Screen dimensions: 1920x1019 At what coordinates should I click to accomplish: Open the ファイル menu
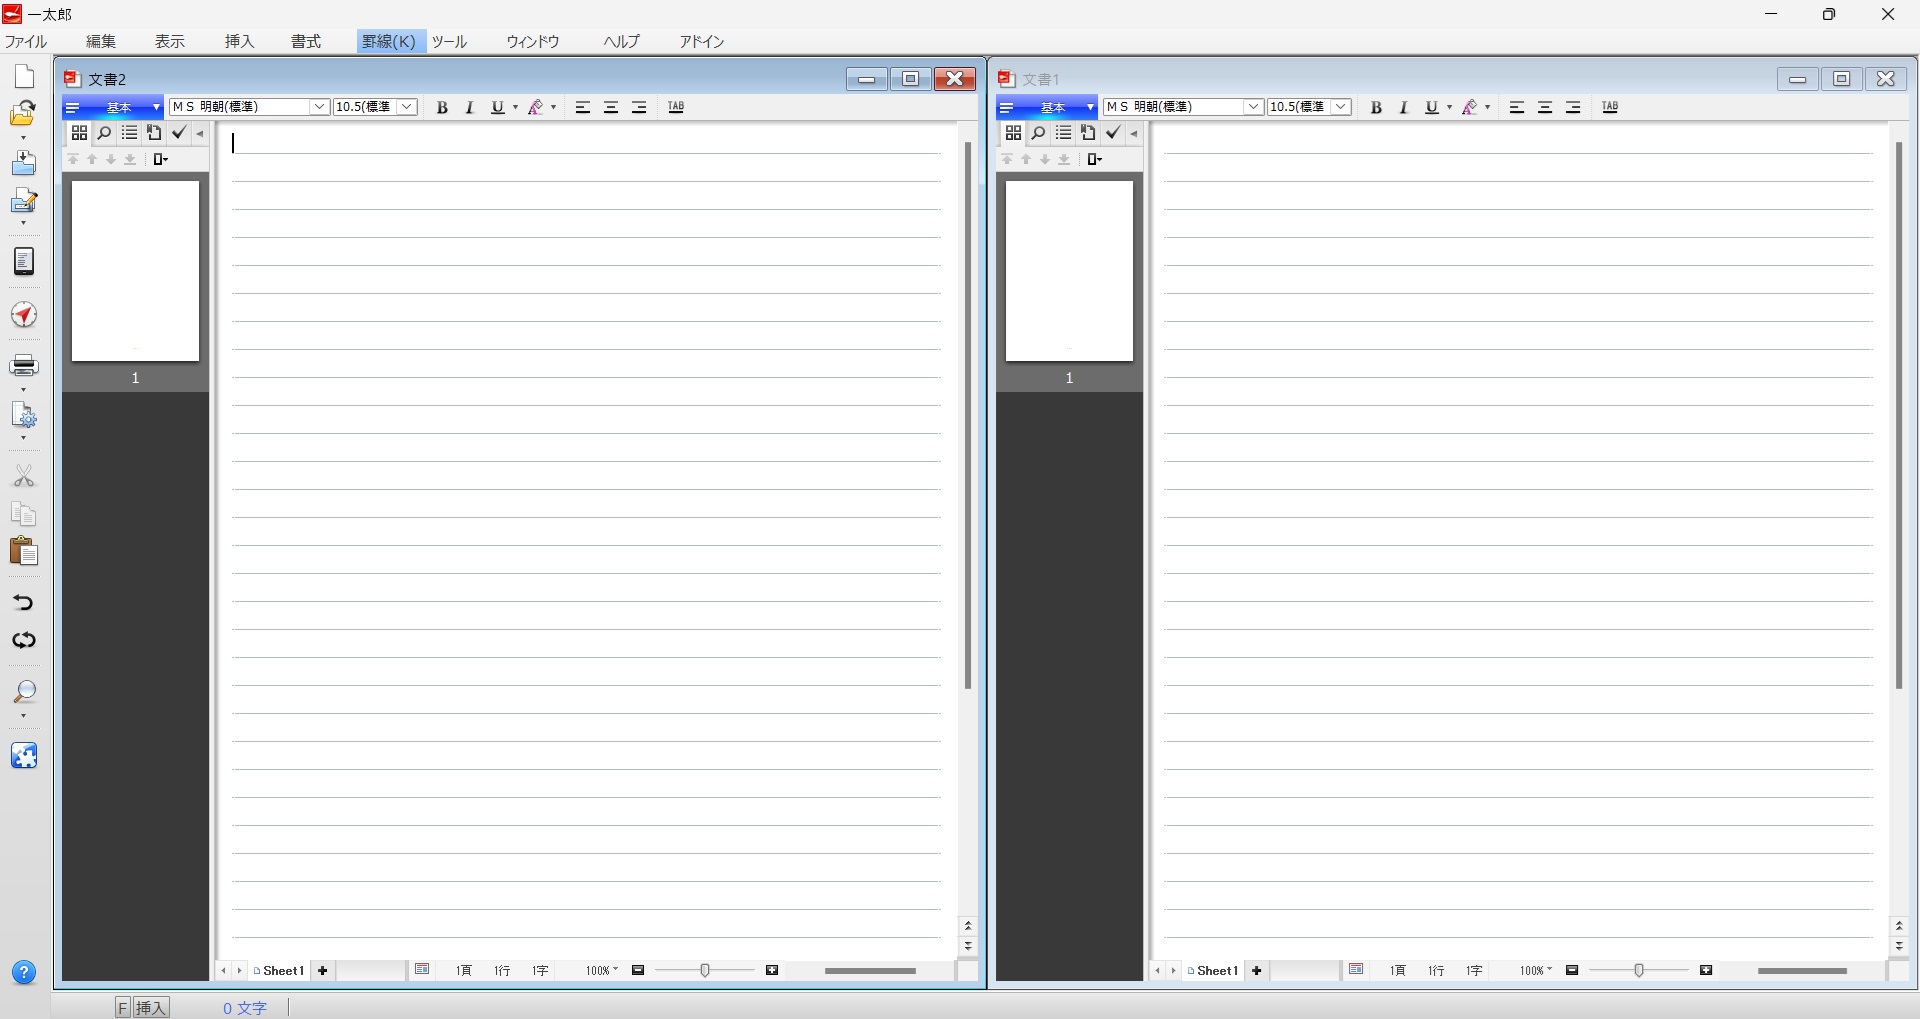click(x=26, y=41)
